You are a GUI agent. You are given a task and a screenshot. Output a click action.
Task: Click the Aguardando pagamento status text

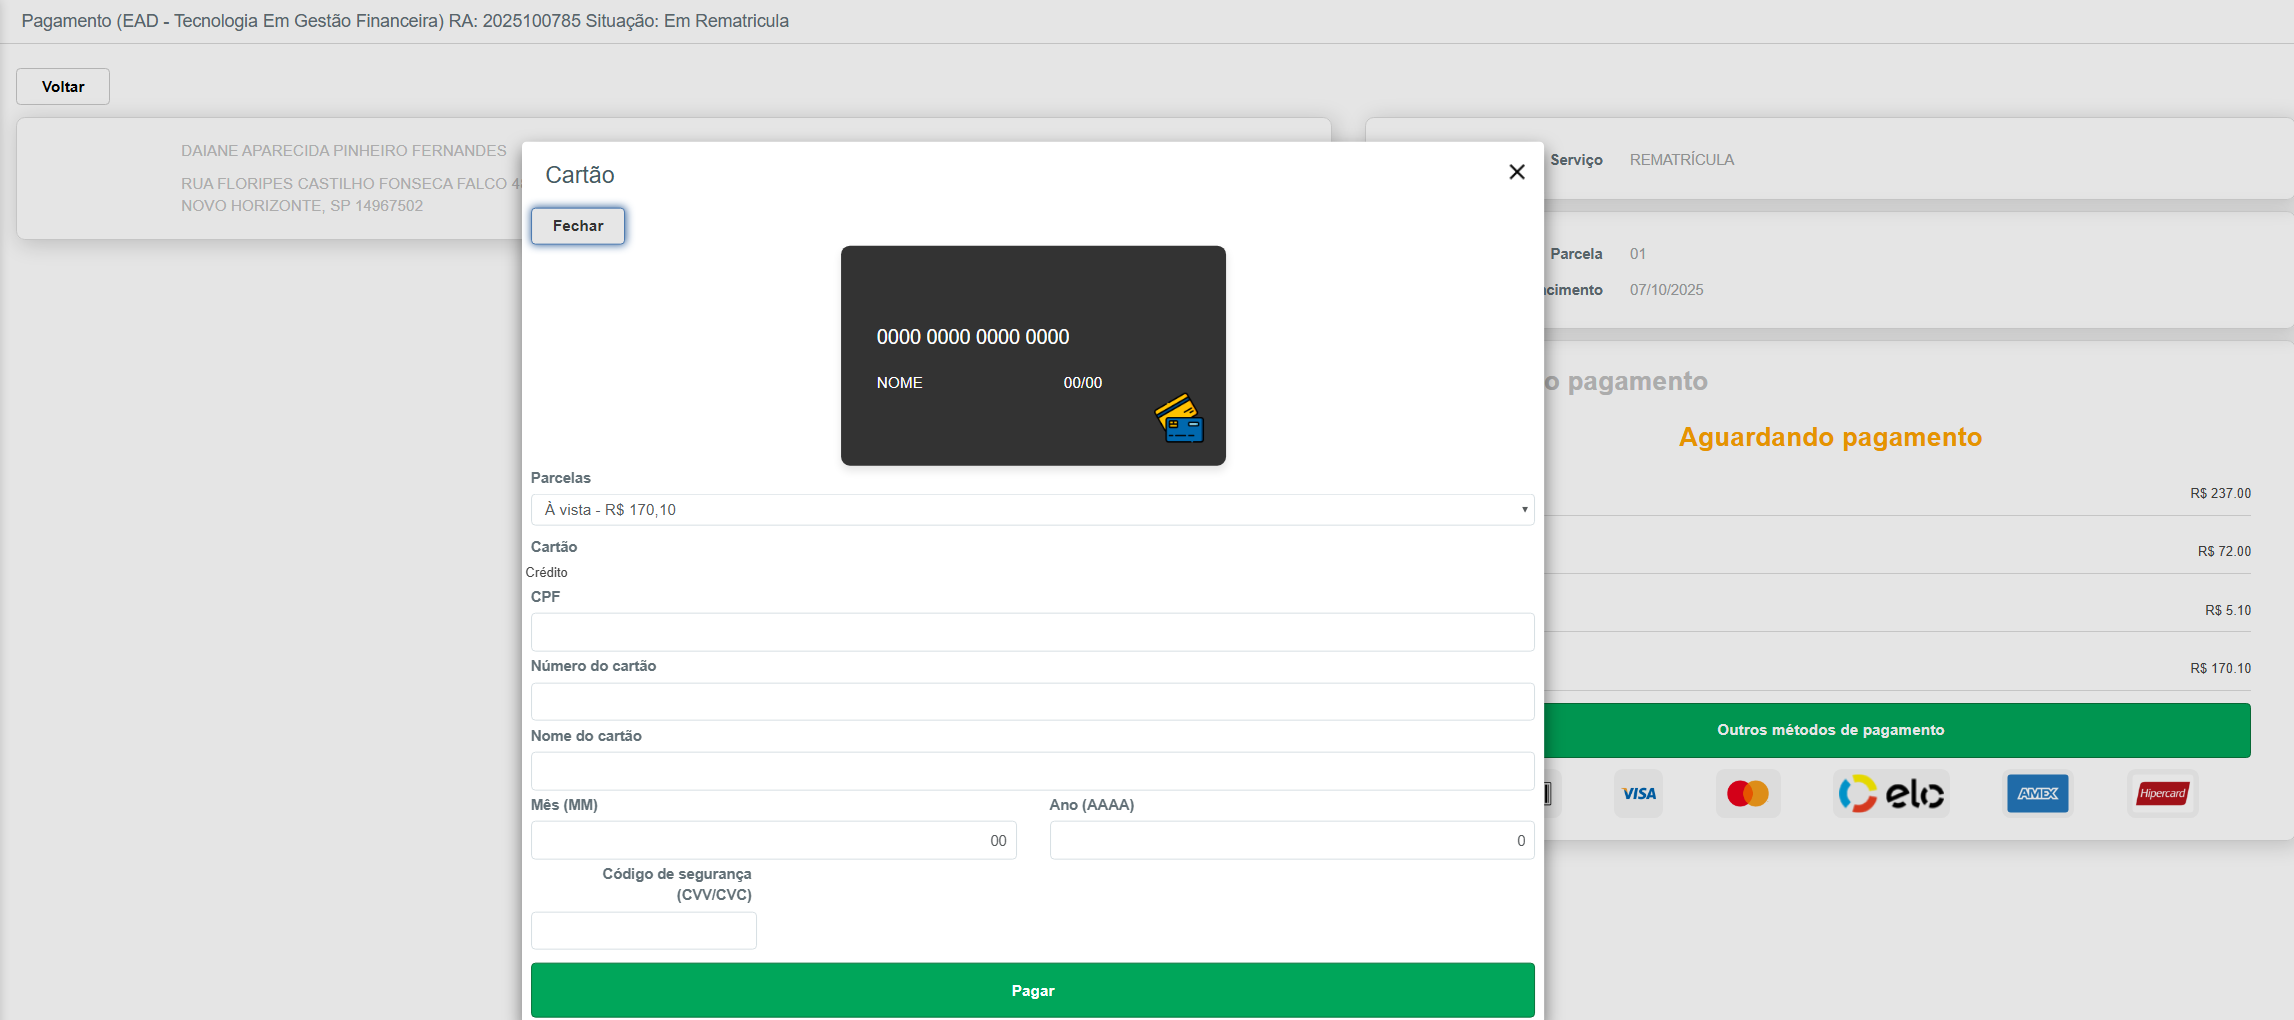1829,437
